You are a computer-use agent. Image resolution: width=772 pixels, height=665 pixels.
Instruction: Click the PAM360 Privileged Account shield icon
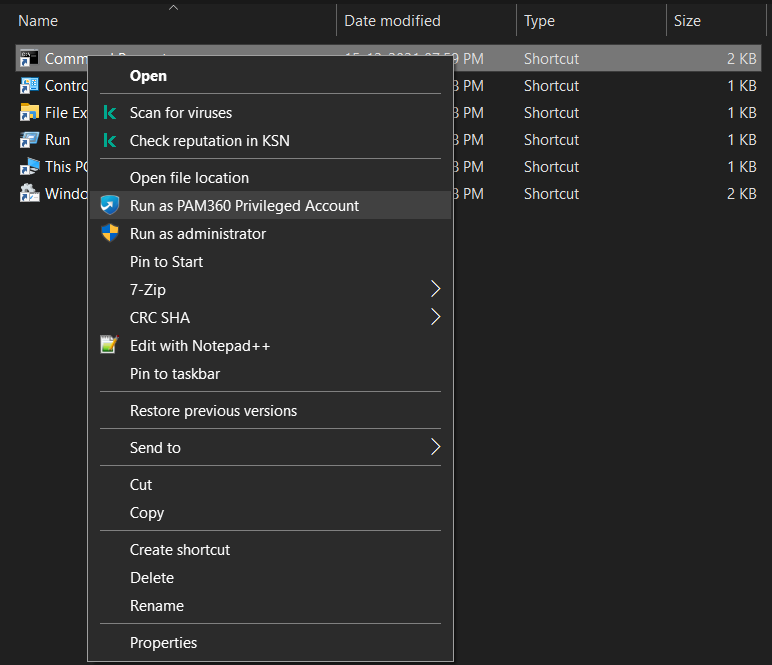coord(110,206)
